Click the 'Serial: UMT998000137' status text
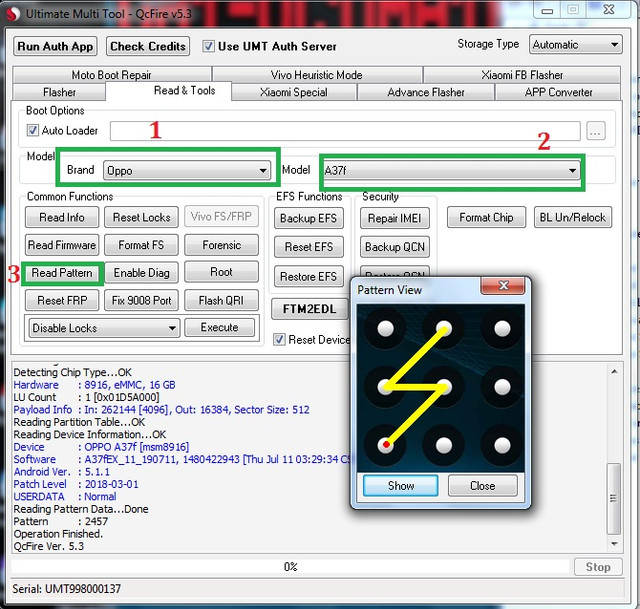Viewport: 640px width, 609px height. pos(67,588)
